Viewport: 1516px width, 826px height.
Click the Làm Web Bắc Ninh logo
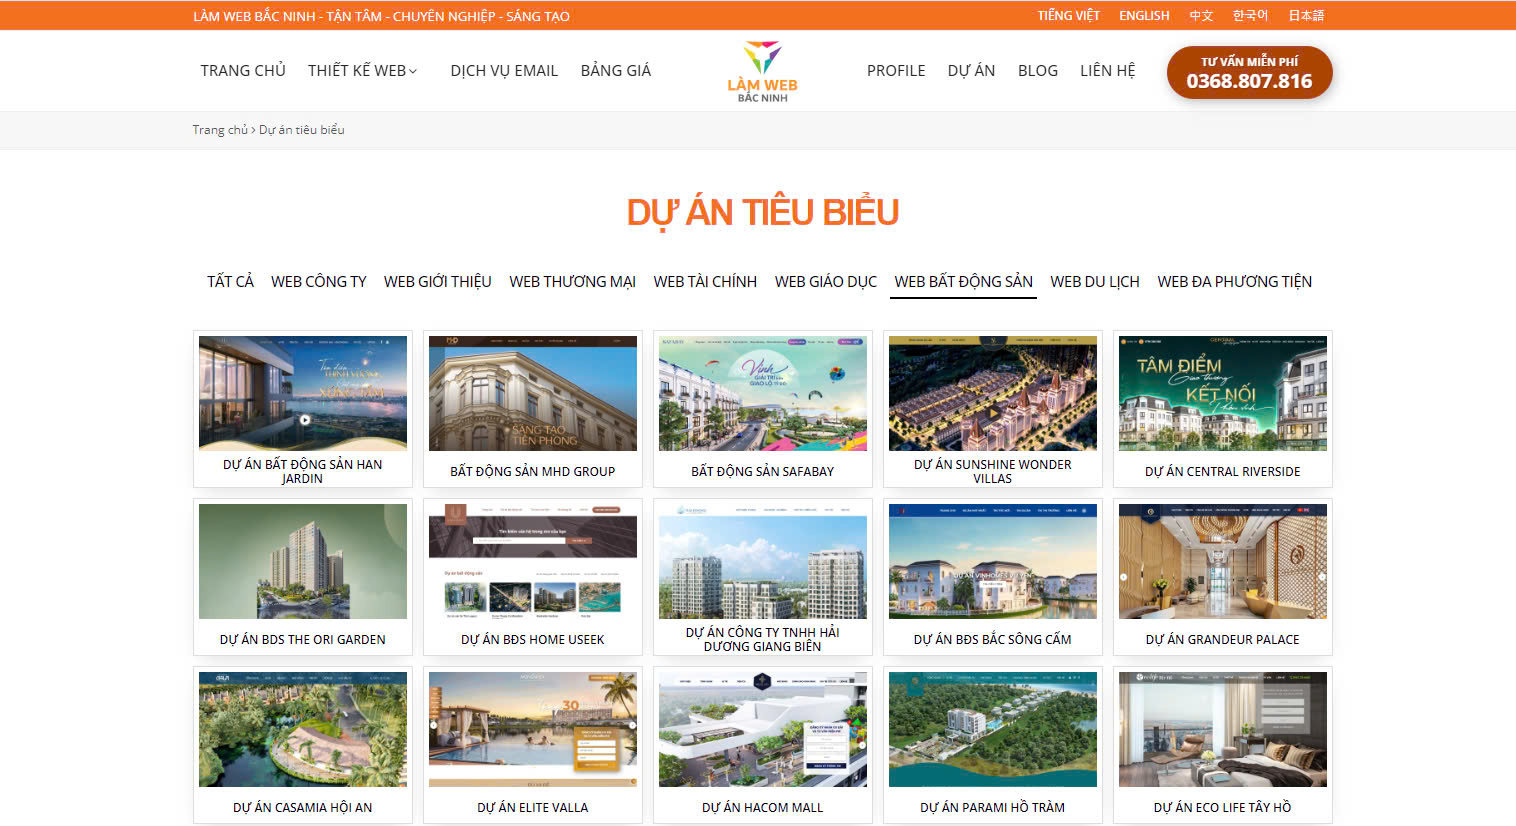click(x=762, y=71)
